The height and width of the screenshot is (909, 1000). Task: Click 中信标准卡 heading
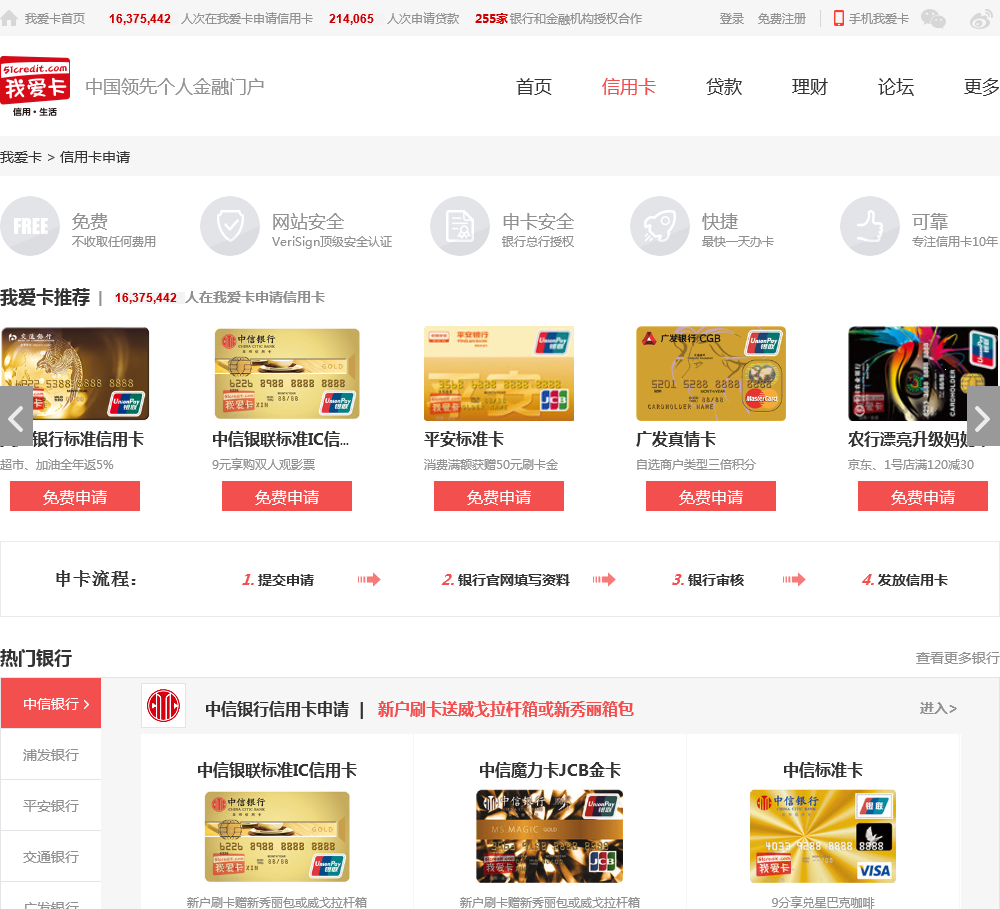[823, 770]
